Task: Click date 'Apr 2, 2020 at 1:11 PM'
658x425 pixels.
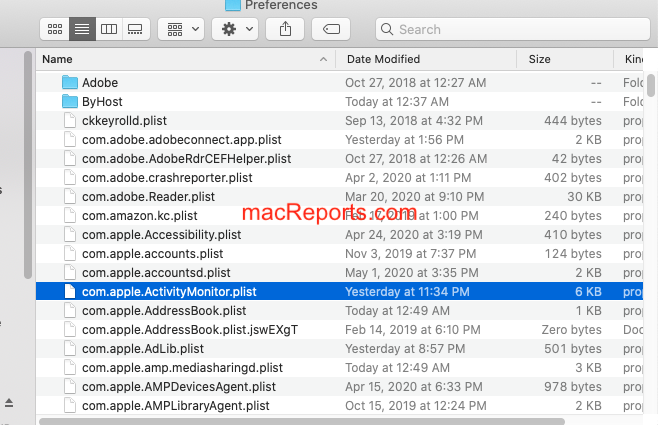Action: (408, 177)
